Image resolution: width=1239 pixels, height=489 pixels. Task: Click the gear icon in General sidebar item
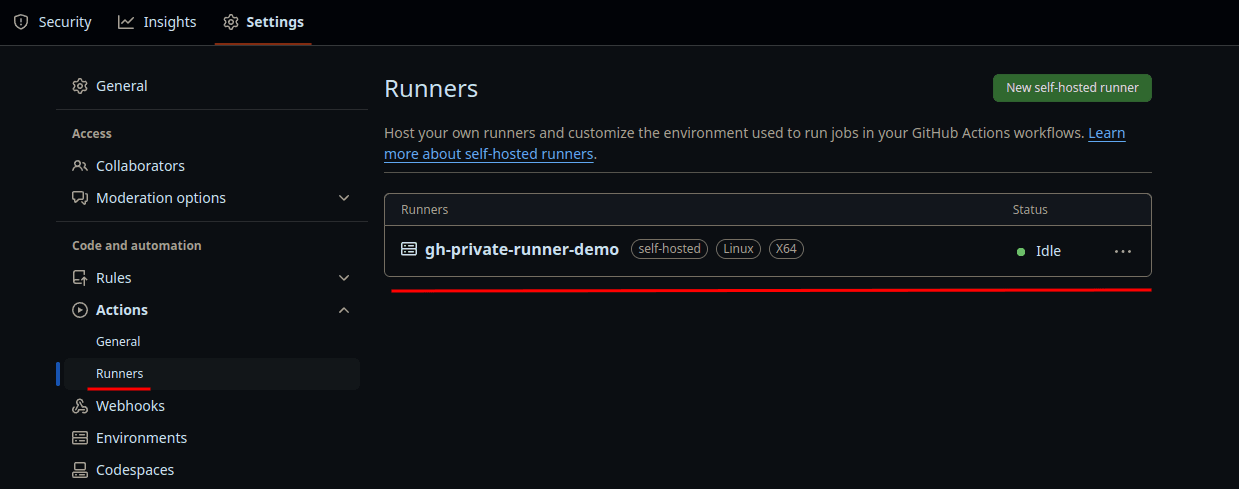pos(80,86)
